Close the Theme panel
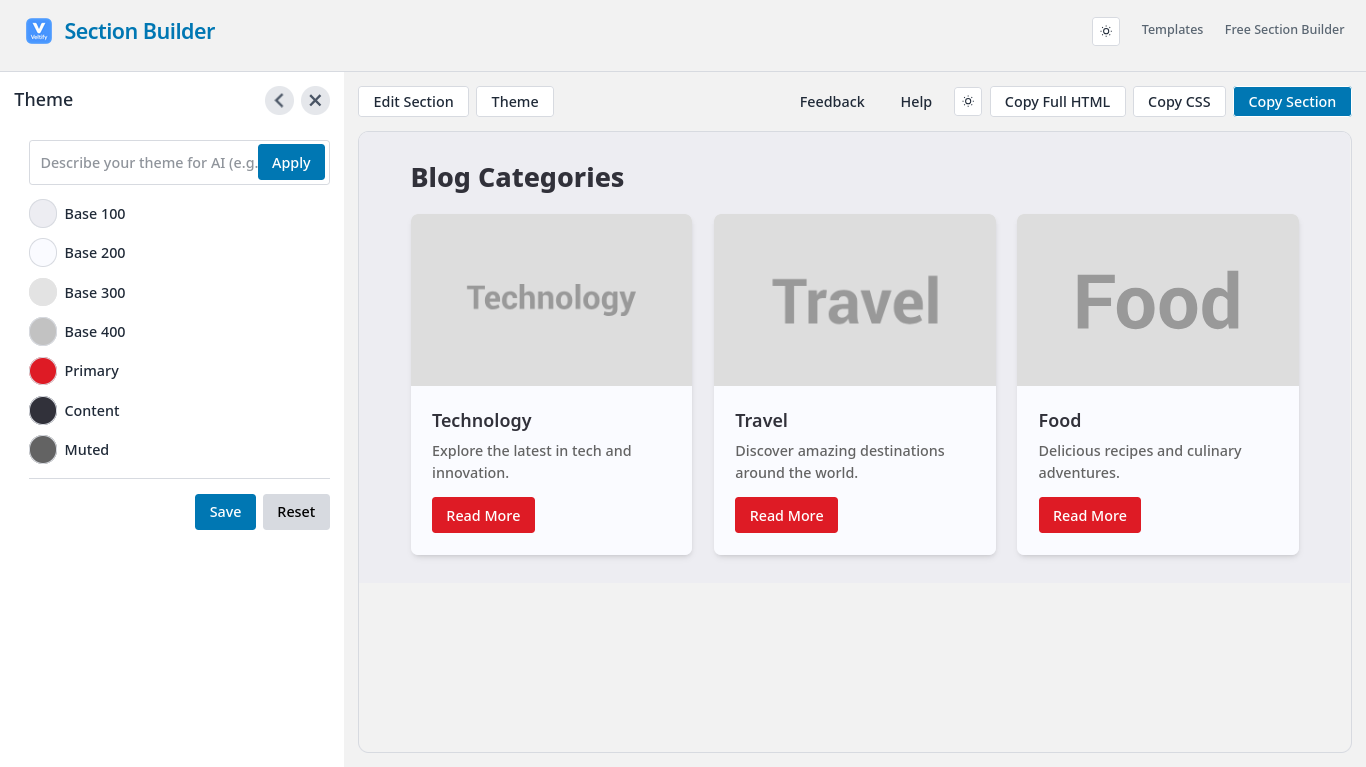Viewport: 1366px width, 767px height. (x=315, y=100)
